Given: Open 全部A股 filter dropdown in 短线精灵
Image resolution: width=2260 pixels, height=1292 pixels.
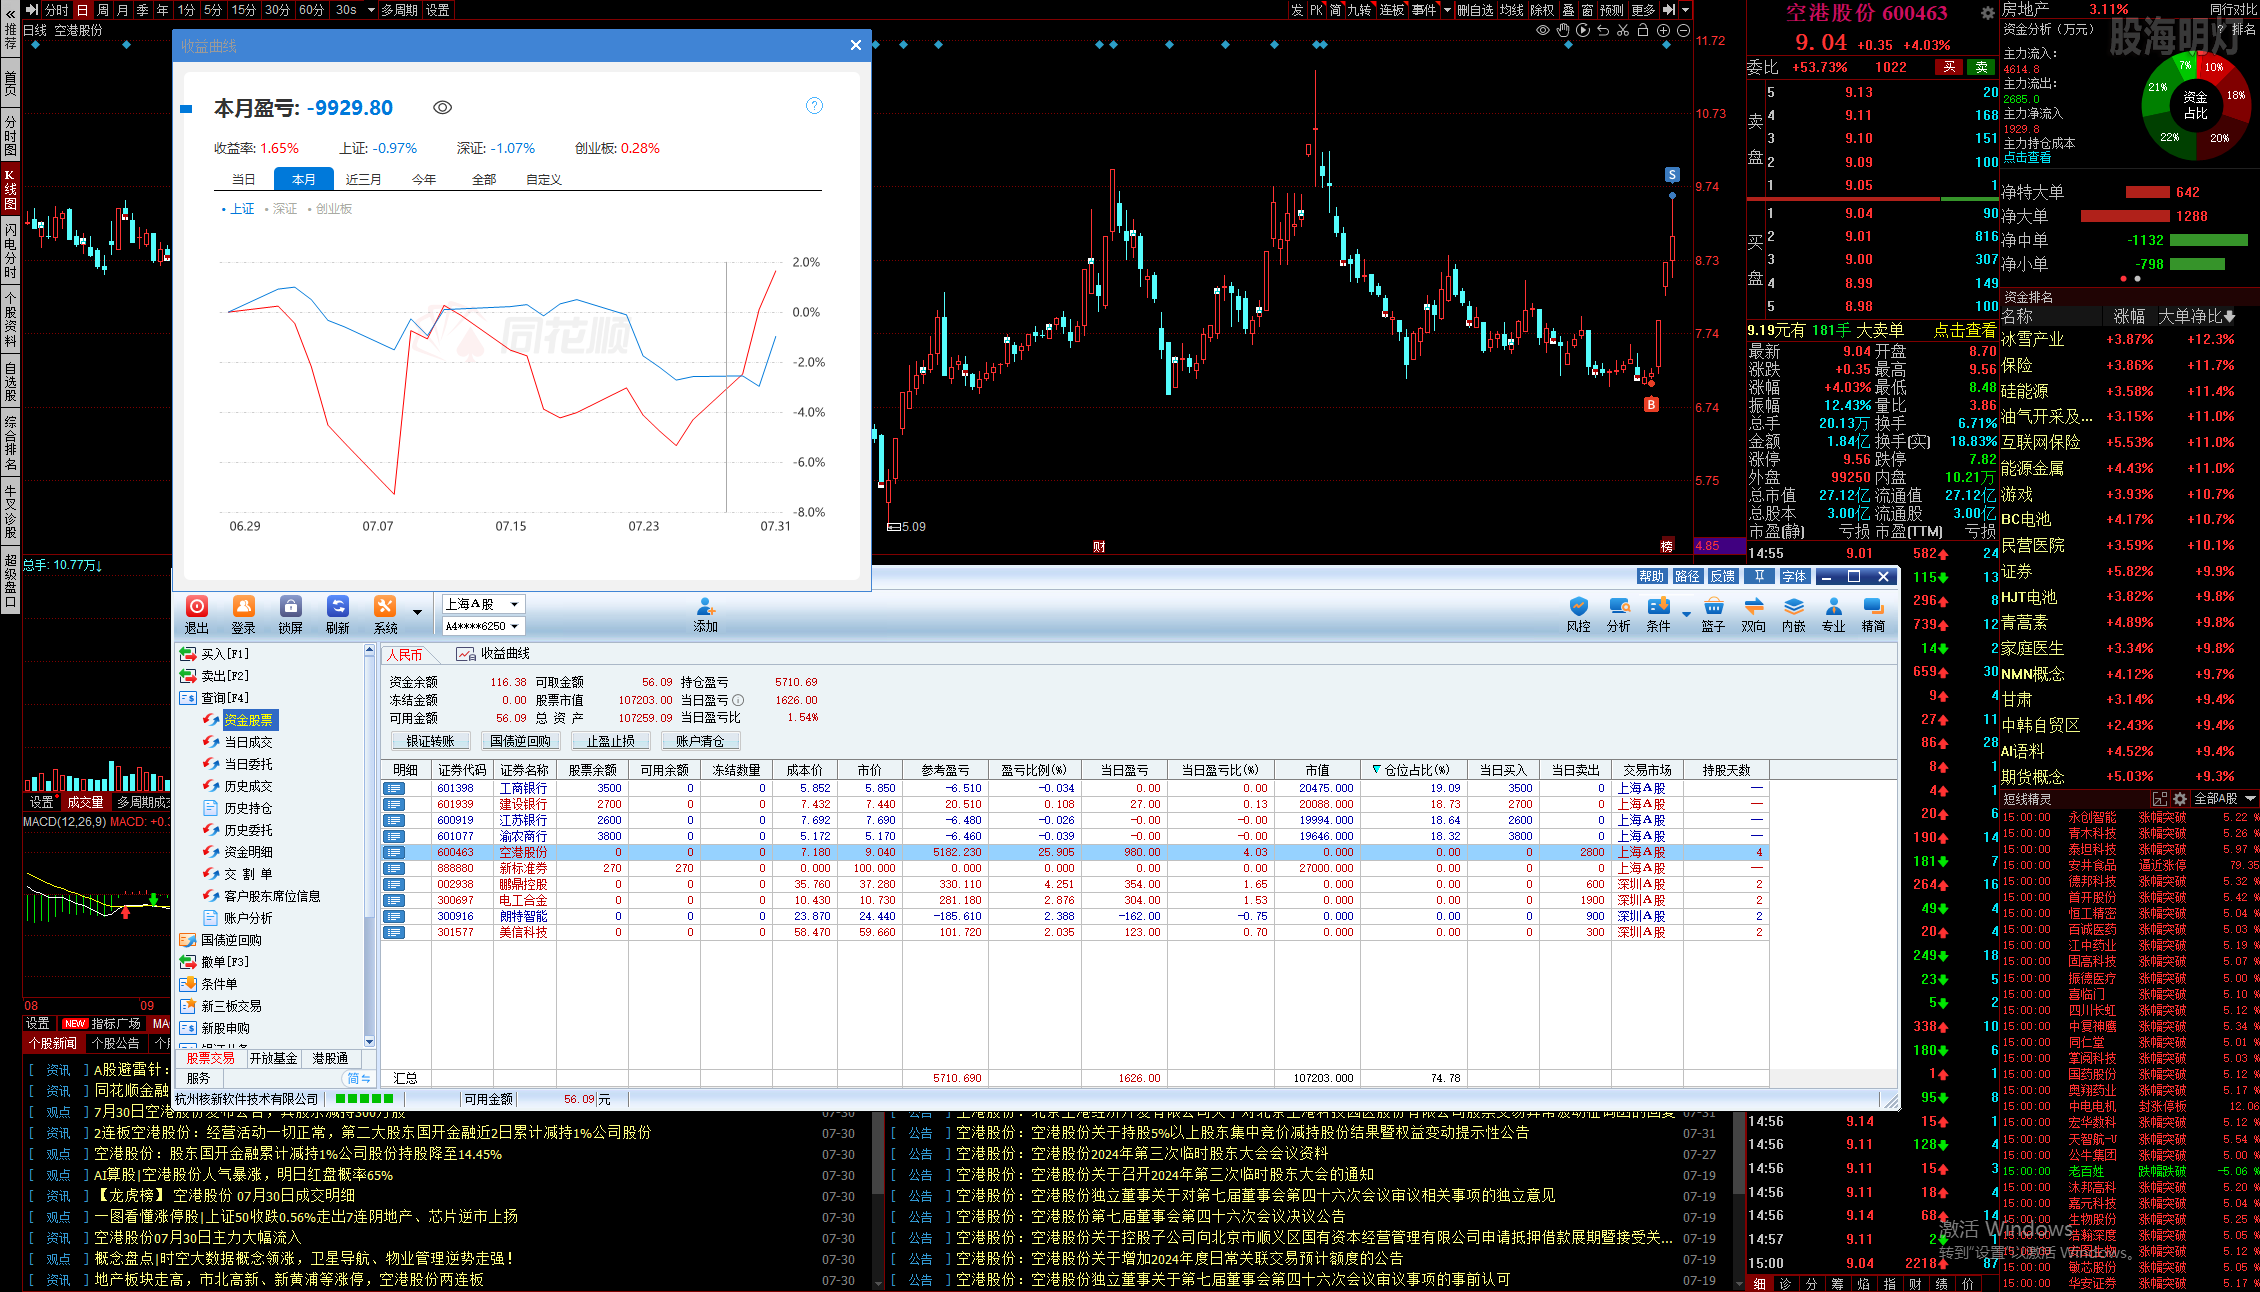Looking at the screenshot, I should coord(2225,799).
